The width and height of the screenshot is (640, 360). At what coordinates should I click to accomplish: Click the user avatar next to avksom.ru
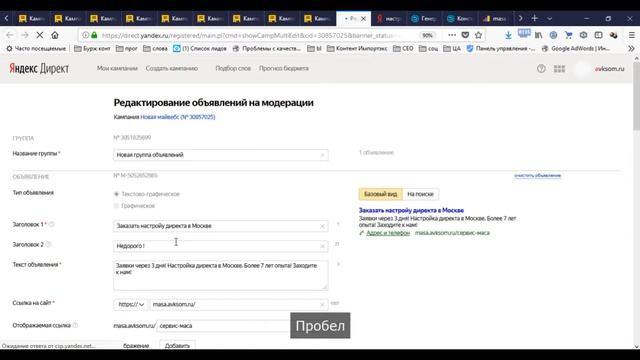[x=582, y=69]
